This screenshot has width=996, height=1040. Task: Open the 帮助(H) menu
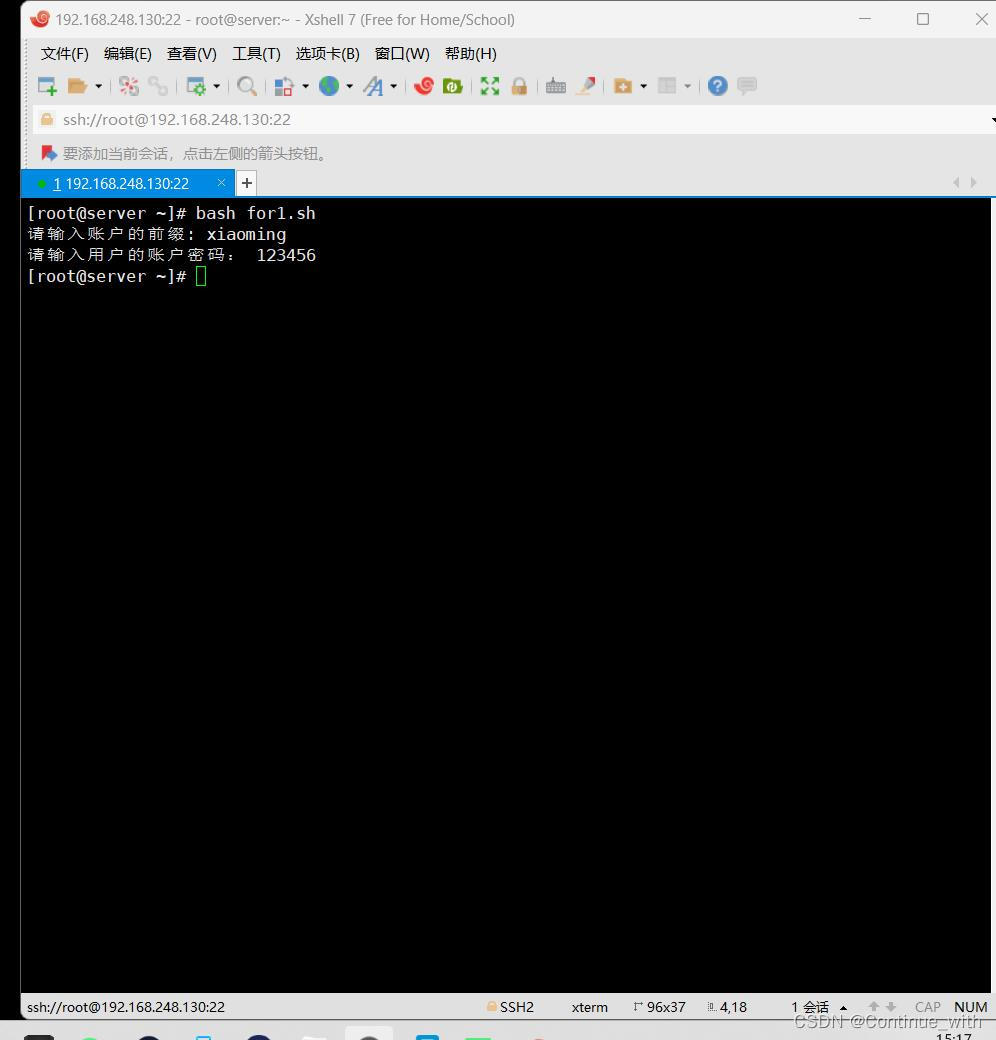click(471, 54)
